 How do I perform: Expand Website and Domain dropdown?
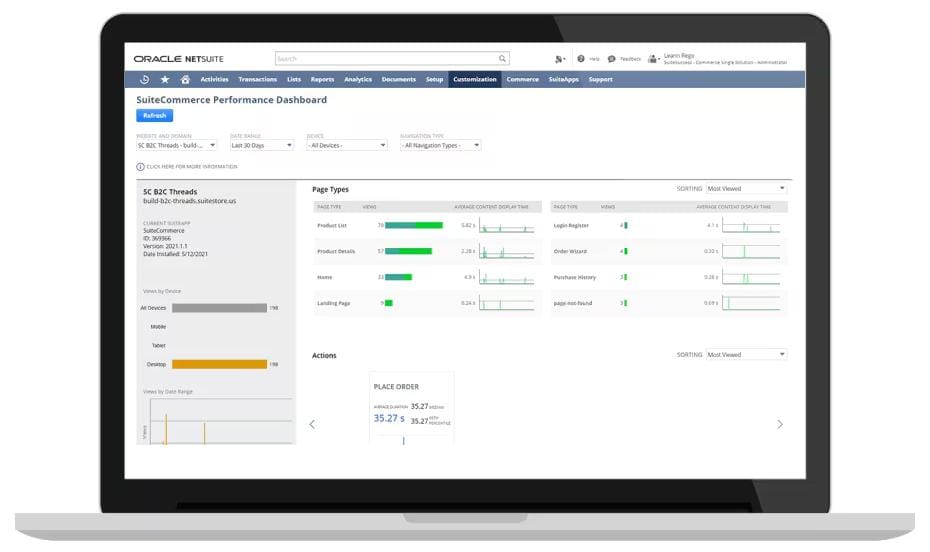click(x=177, y=145)
